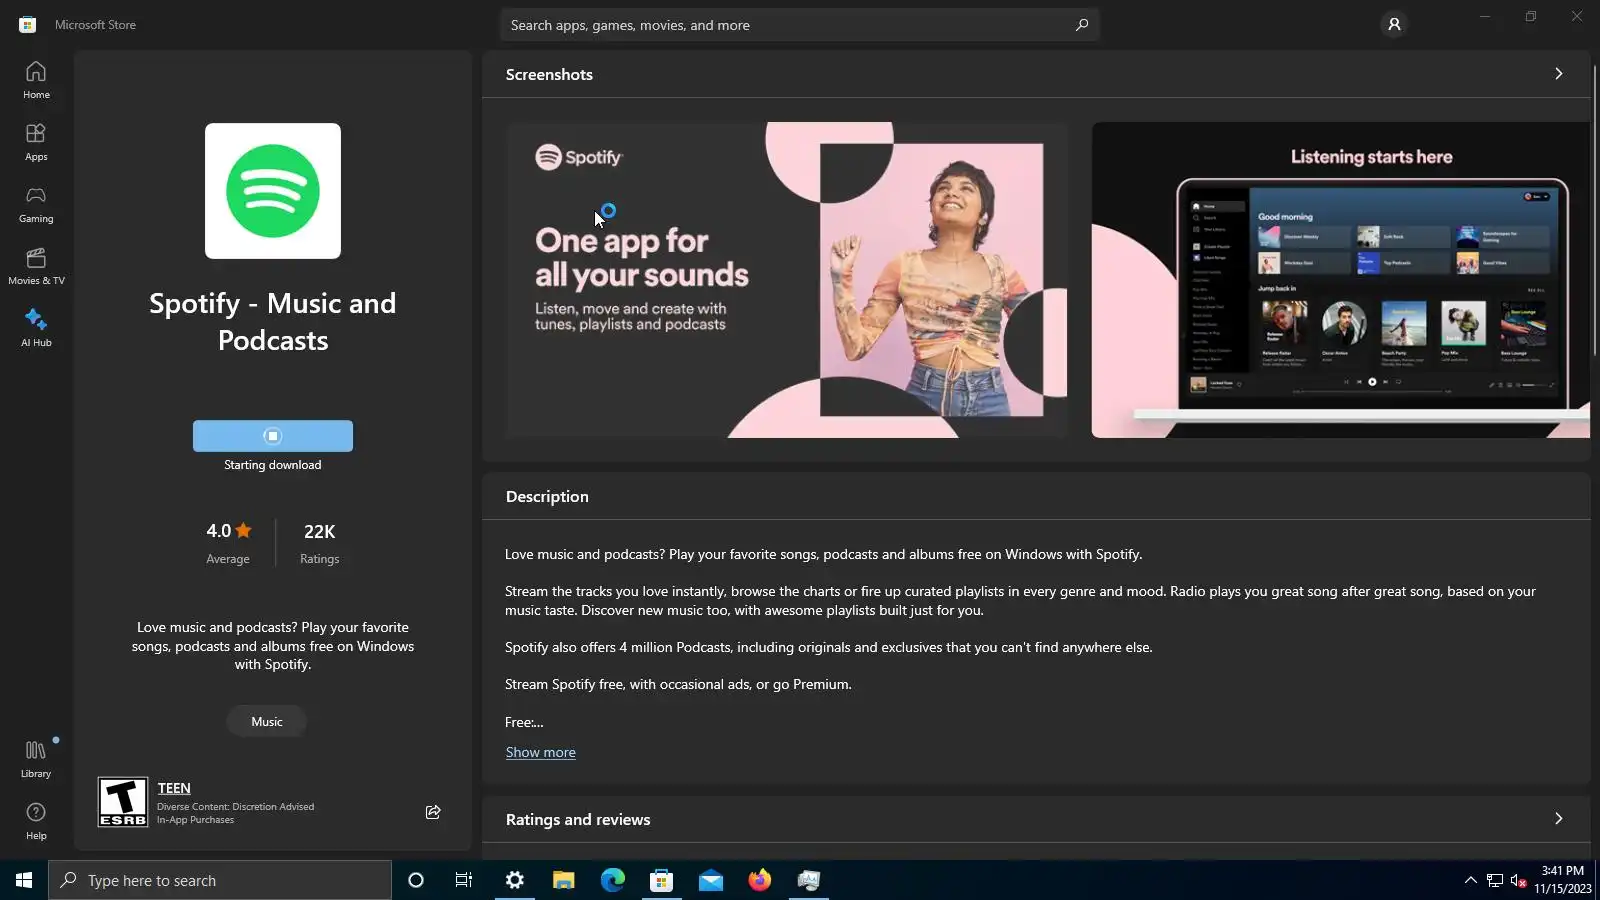The image size is (1600, 900).
Task: Stop the Spotify download
Action: [x=273, y=436]
